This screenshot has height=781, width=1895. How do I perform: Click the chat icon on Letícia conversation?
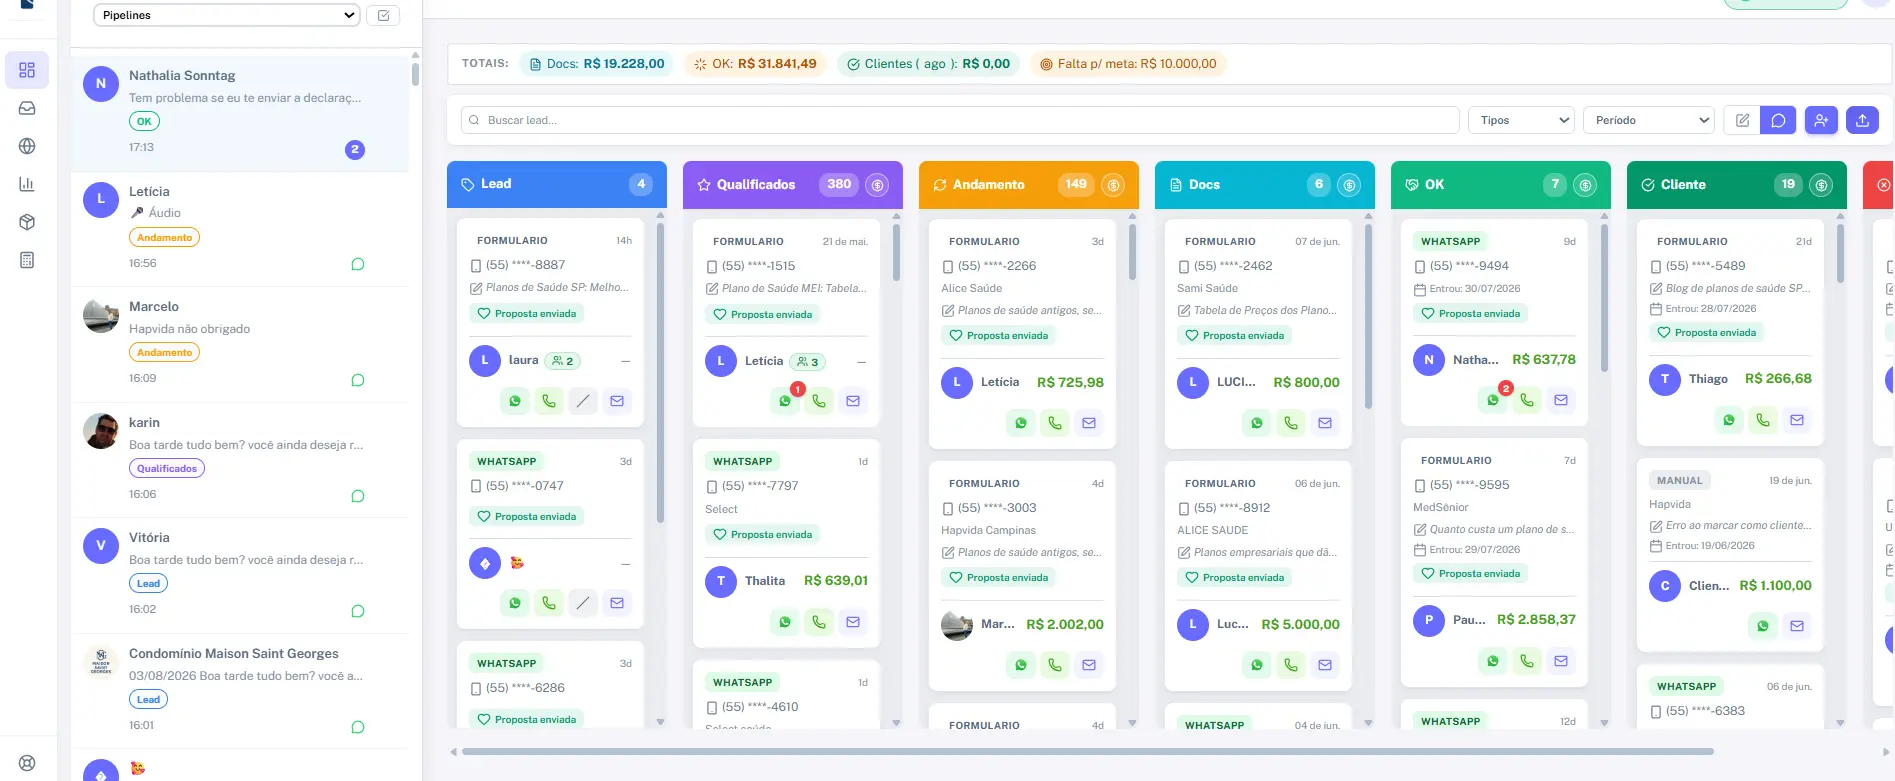tap(358, 264)
